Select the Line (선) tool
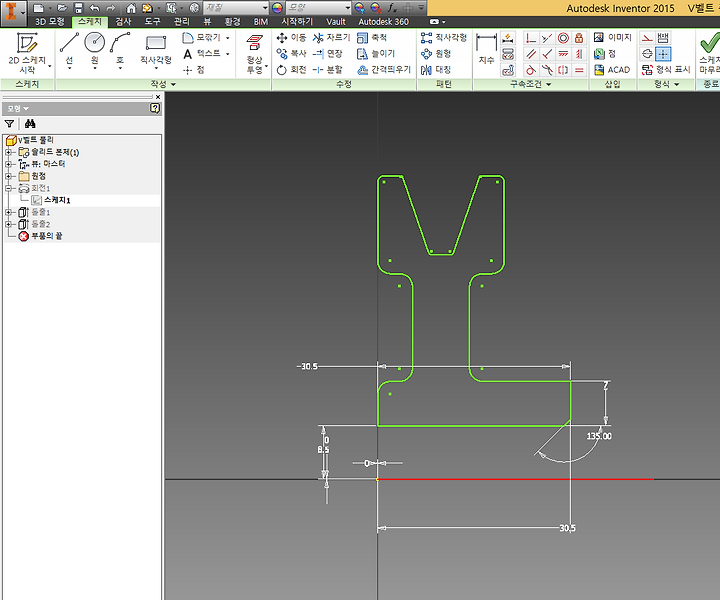 click(x=69, y=51)
